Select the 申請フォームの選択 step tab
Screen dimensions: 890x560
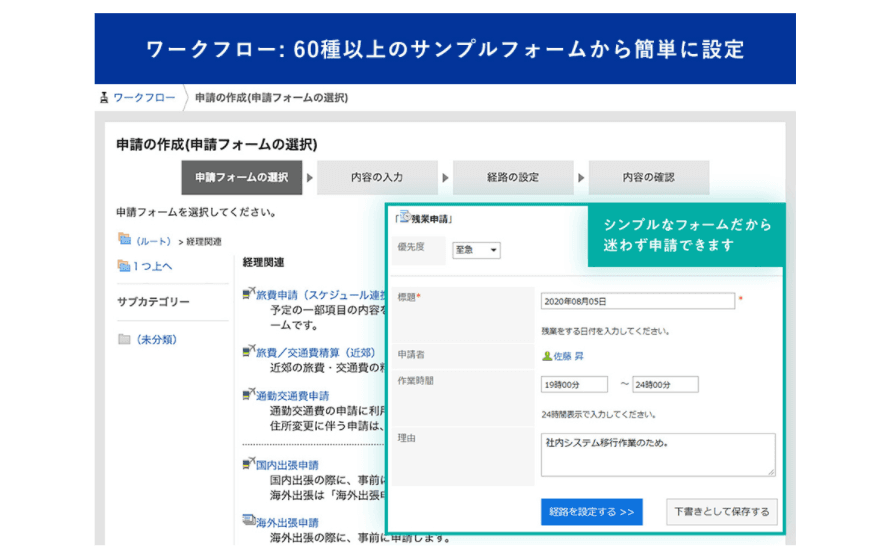click(x=242, y=178)
